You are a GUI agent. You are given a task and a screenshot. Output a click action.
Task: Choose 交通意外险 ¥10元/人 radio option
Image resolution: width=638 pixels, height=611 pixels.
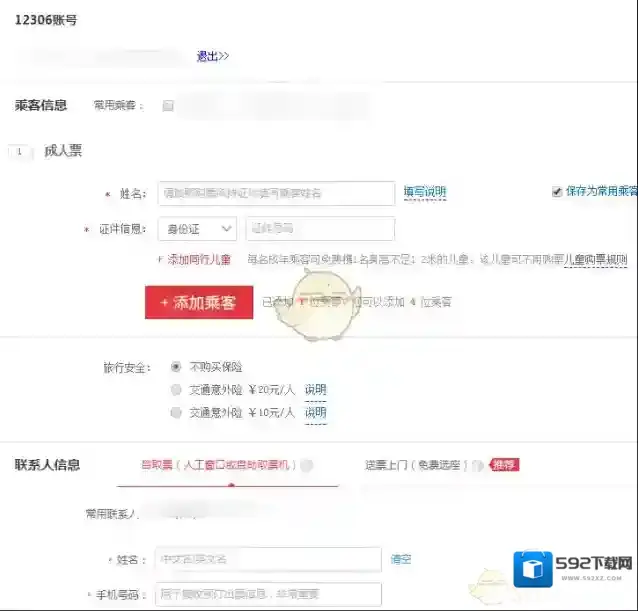[x=176, y=412]
